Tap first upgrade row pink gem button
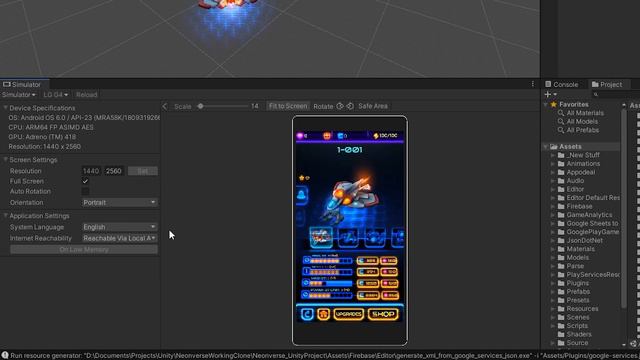 coord(389,260)
